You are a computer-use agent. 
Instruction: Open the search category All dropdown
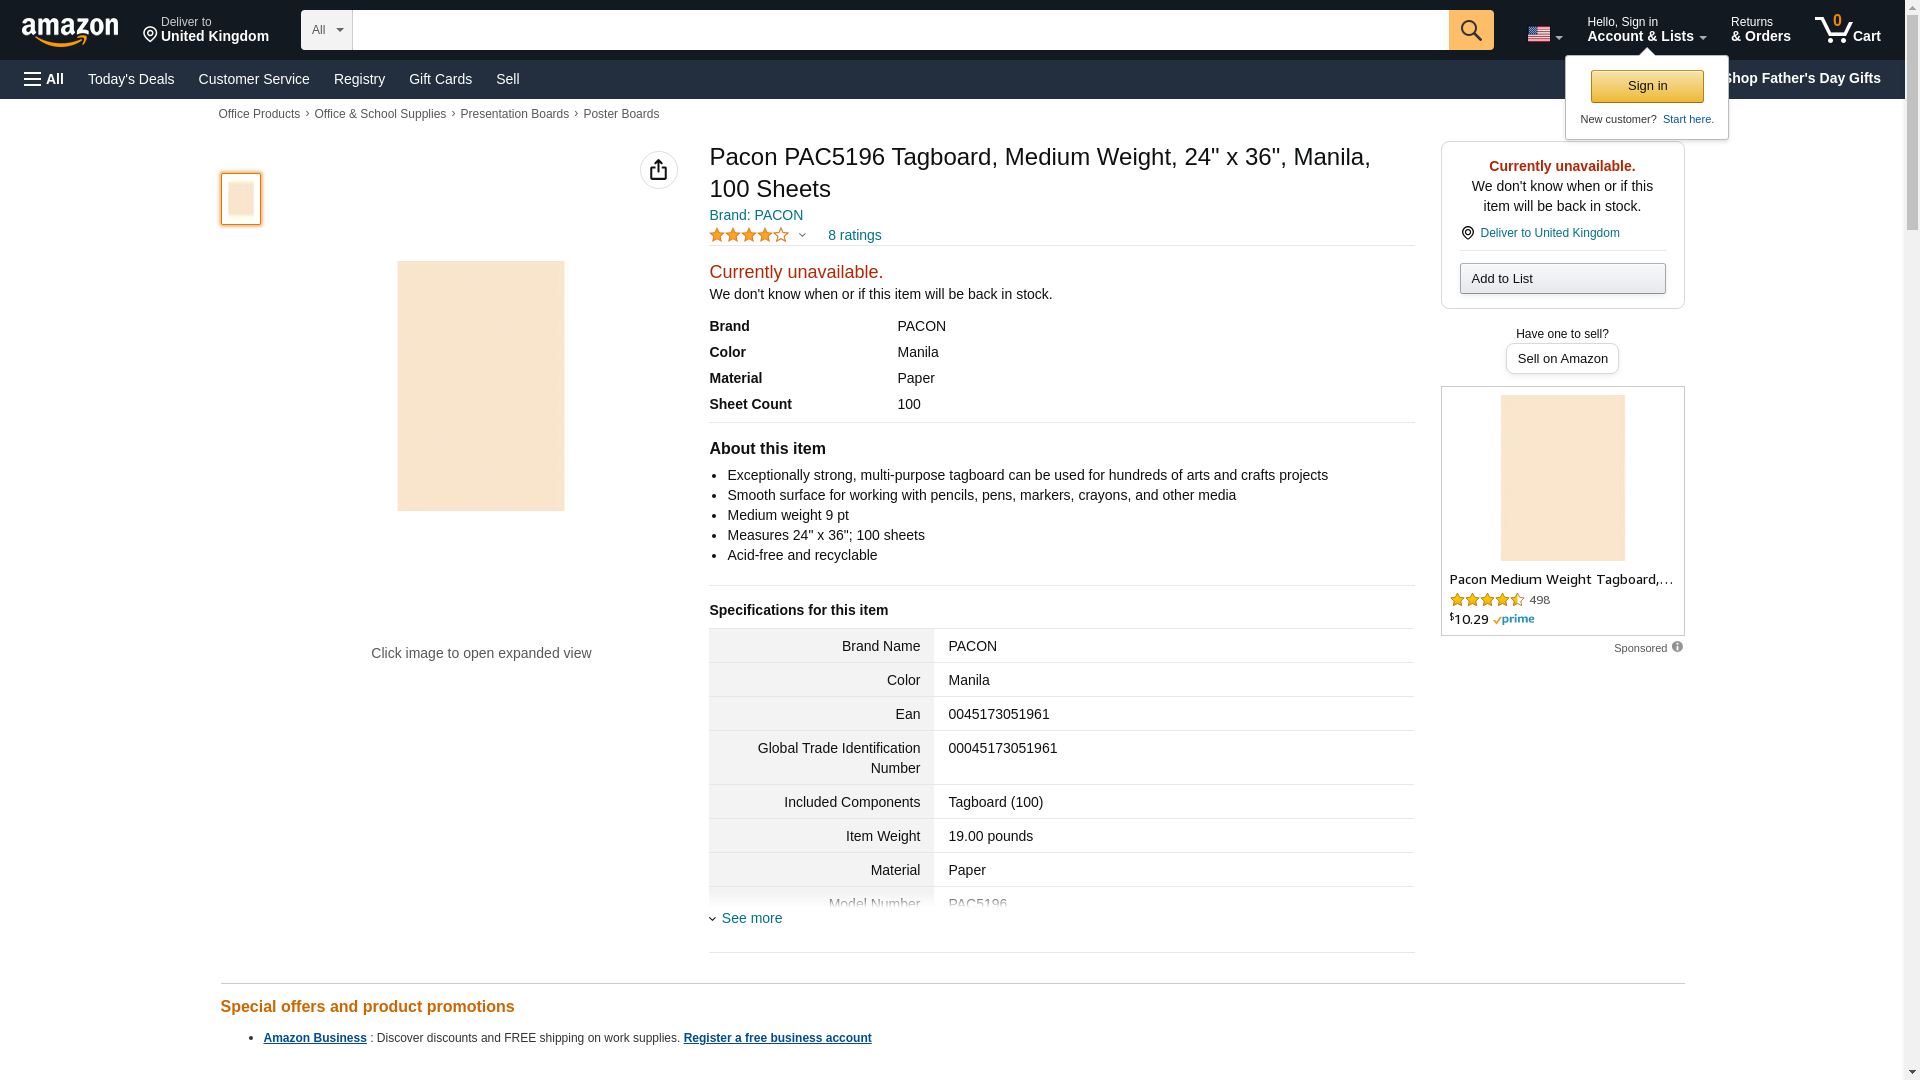326,30
